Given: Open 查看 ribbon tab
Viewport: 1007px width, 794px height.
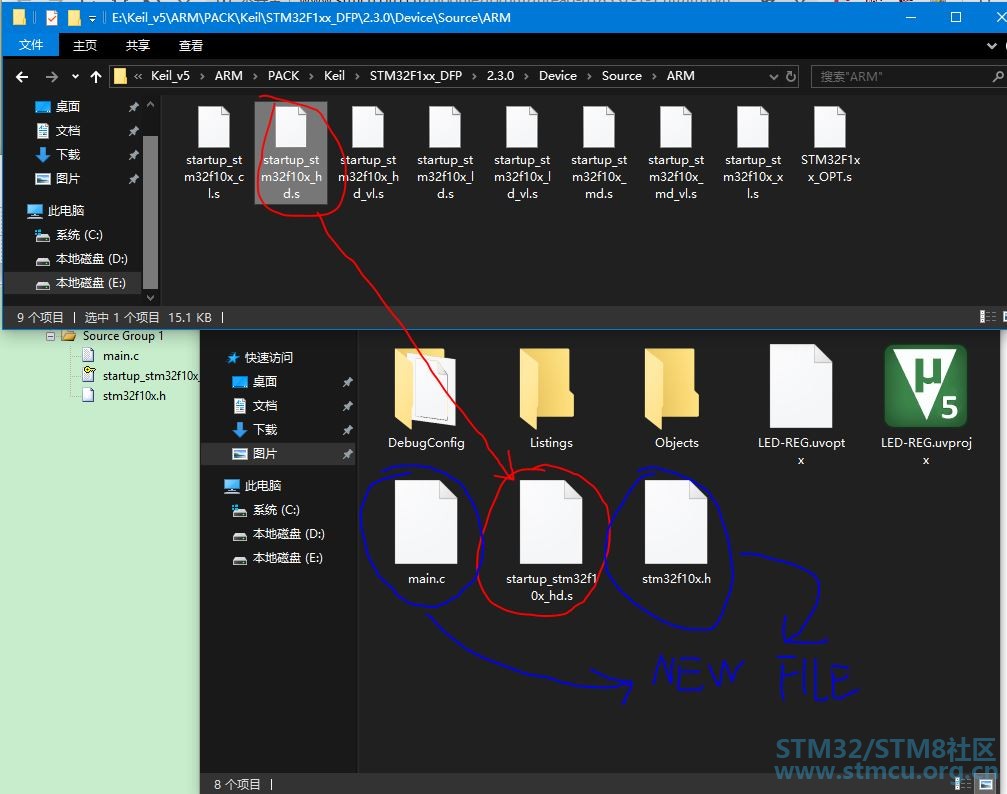Looking at the screenshot, I should point(191,46).
